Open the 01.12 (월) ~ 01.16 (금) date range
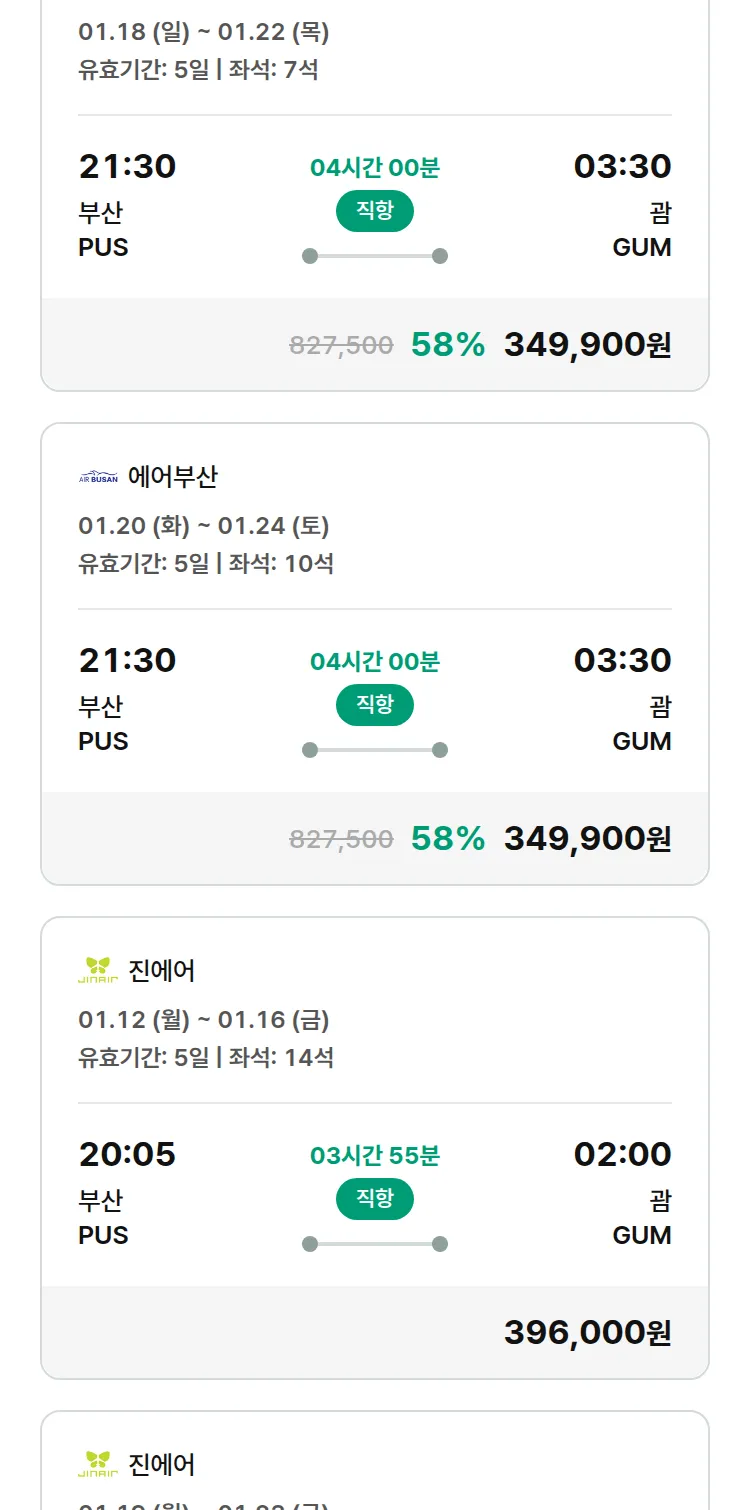This screenshot has height=1510, width=750. [204, 1020]
